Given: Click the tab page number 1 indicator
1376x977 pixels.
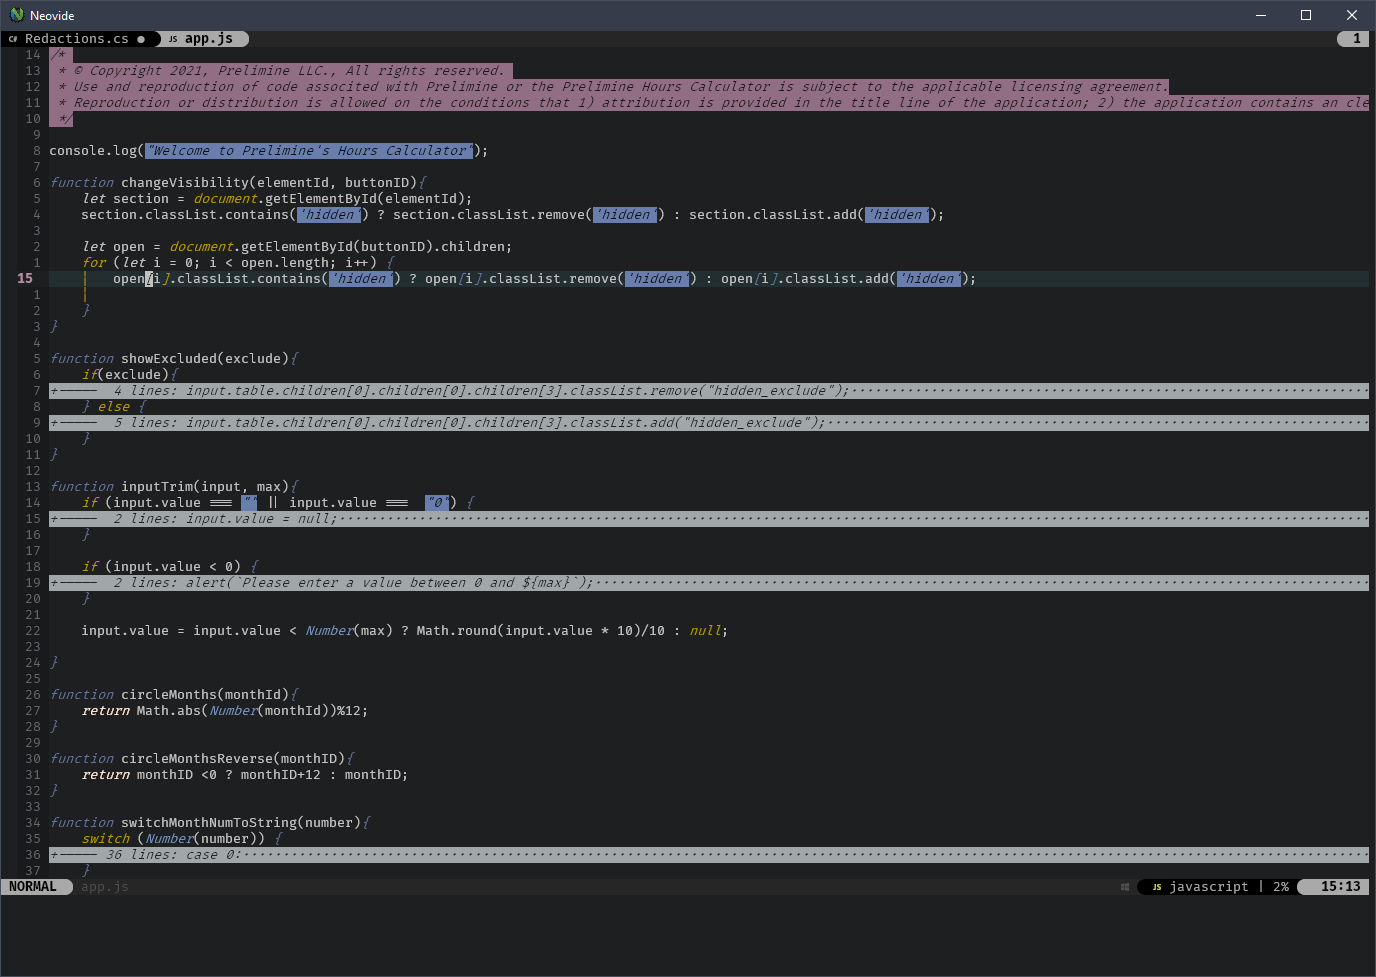Looking at the screenshot, I should click(1354, 39).
